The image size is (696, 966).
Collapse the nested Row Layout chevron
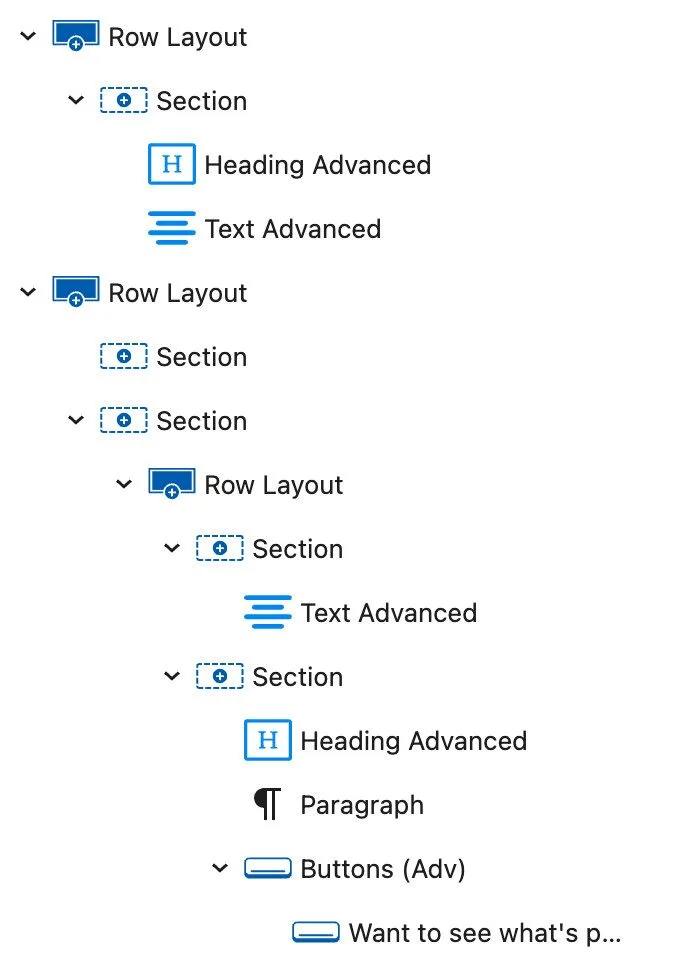[x=124, y=485]
